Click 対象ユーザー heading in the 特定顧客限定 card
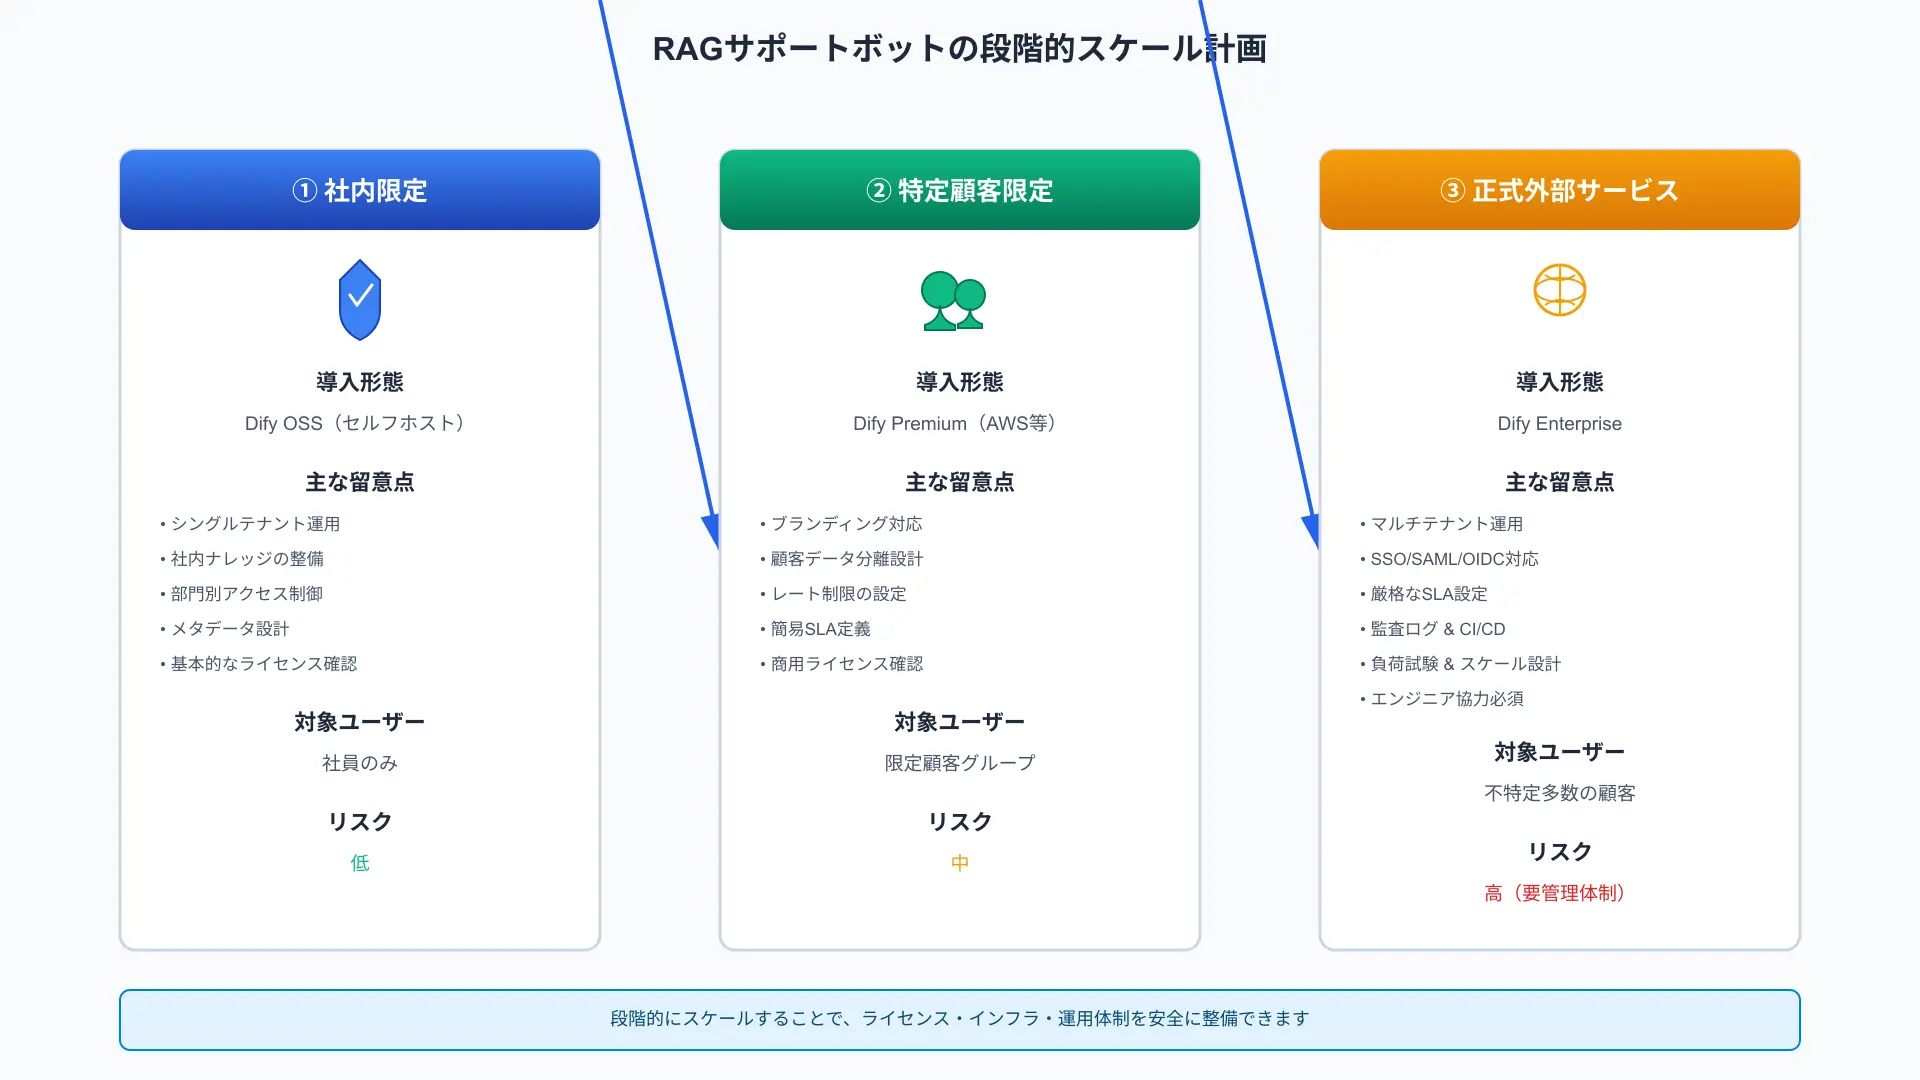The height and width of the screenshot is (1080, 1920). pyautogui.click(x=960, y=722)
